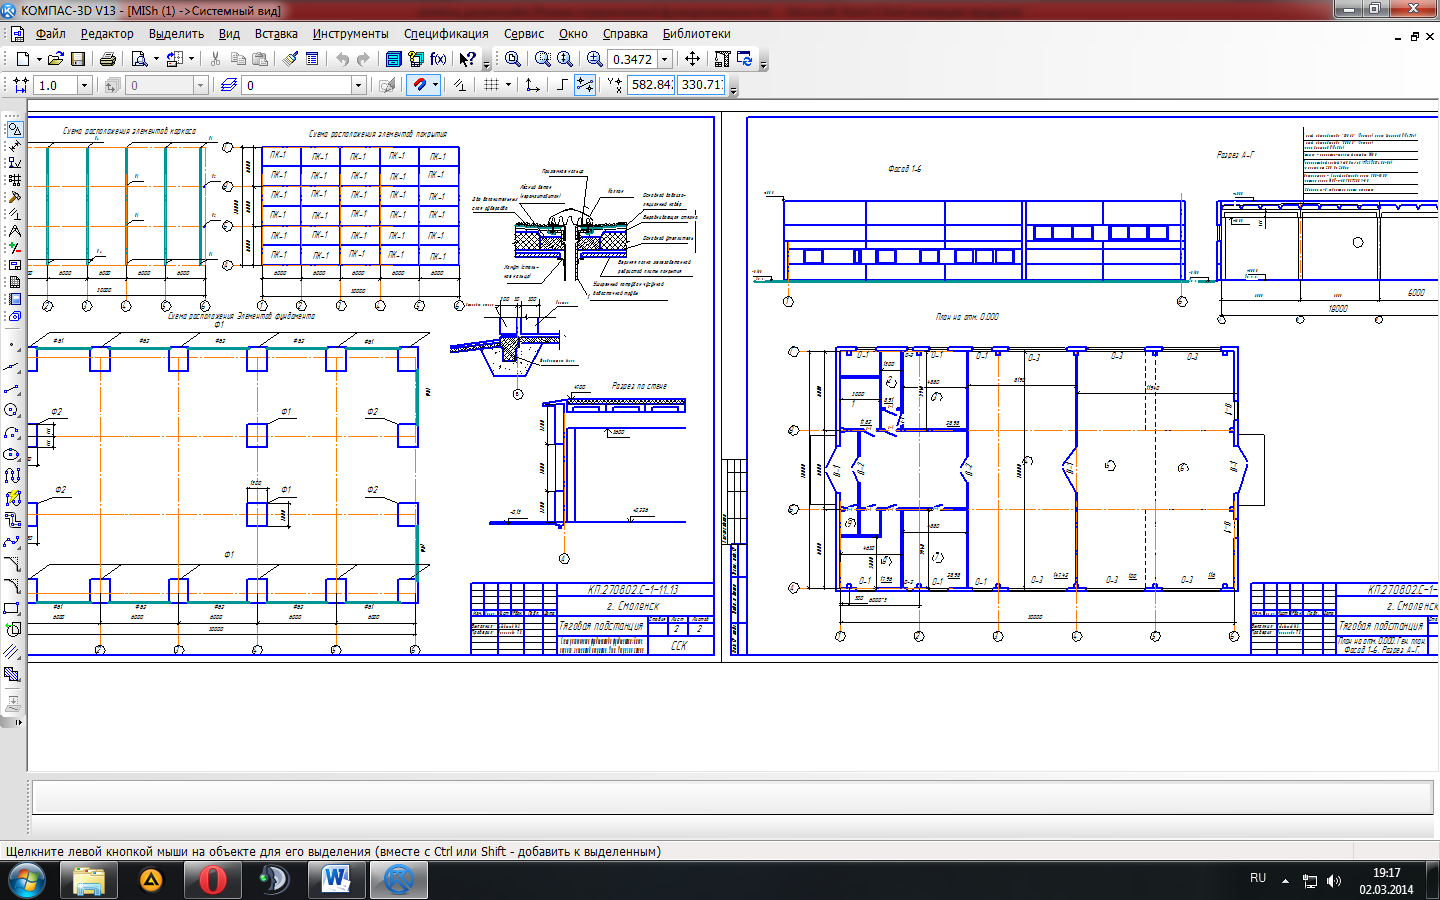Viewport: 1440px width, 900px height.
Task: Open the Библиотеки menu
Action: coord(696,34)
